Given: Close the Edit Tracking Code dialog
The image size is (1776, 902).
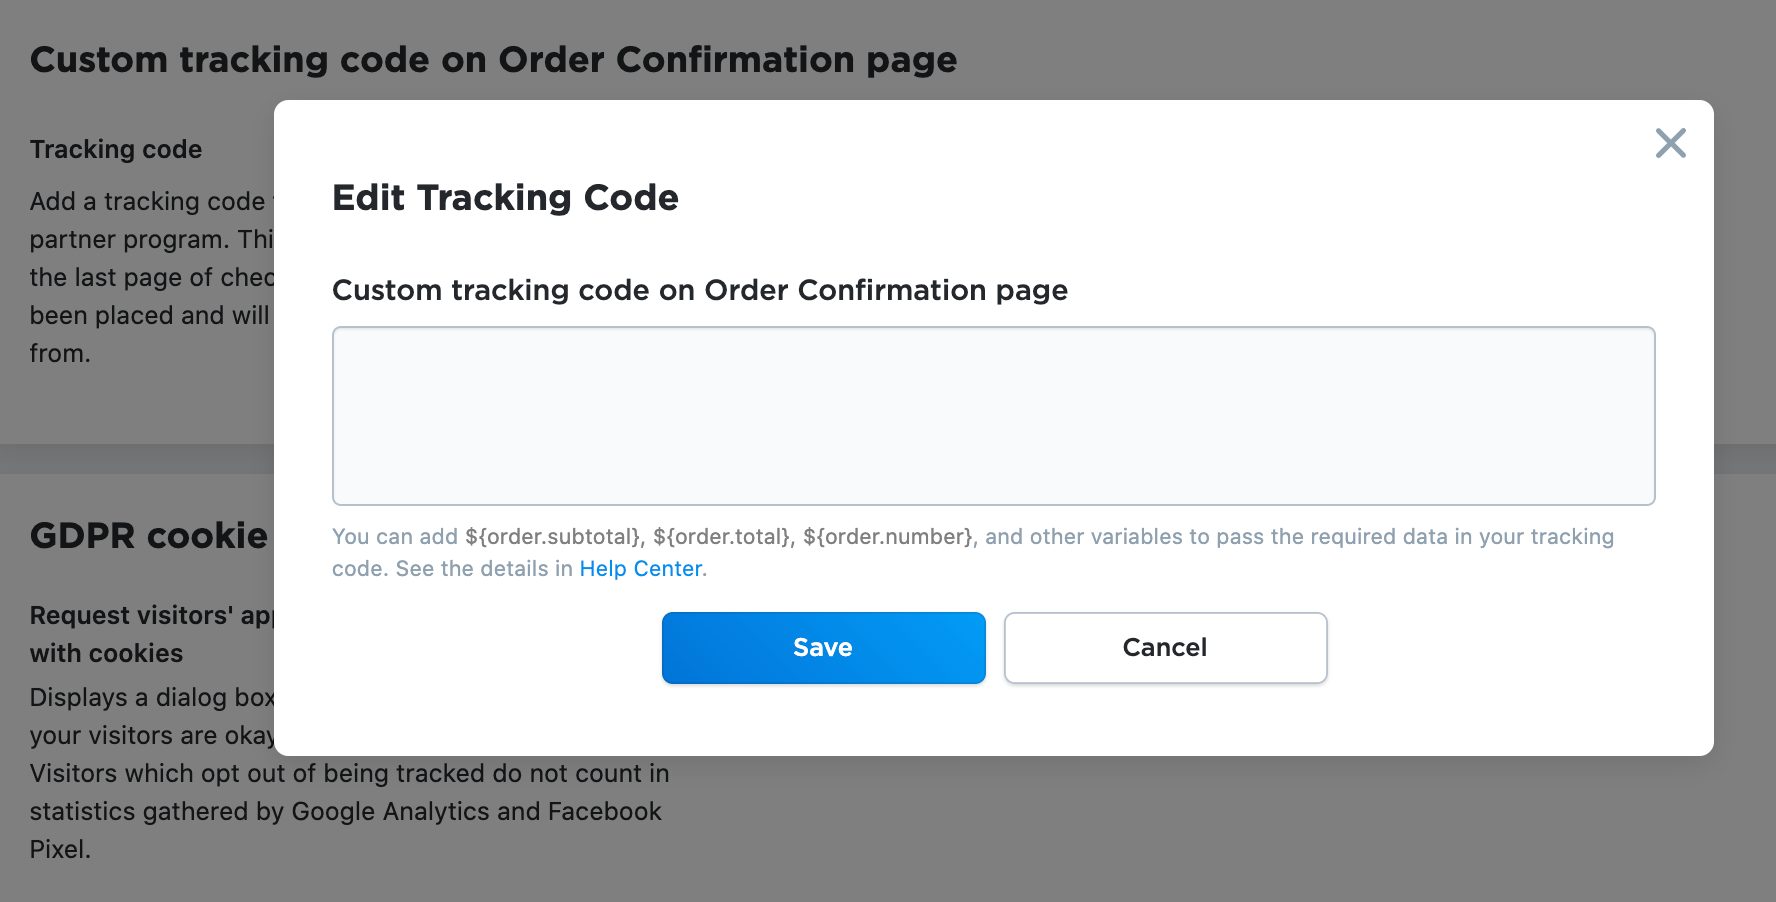Looking at the screenshot, I should point(1670,143).
